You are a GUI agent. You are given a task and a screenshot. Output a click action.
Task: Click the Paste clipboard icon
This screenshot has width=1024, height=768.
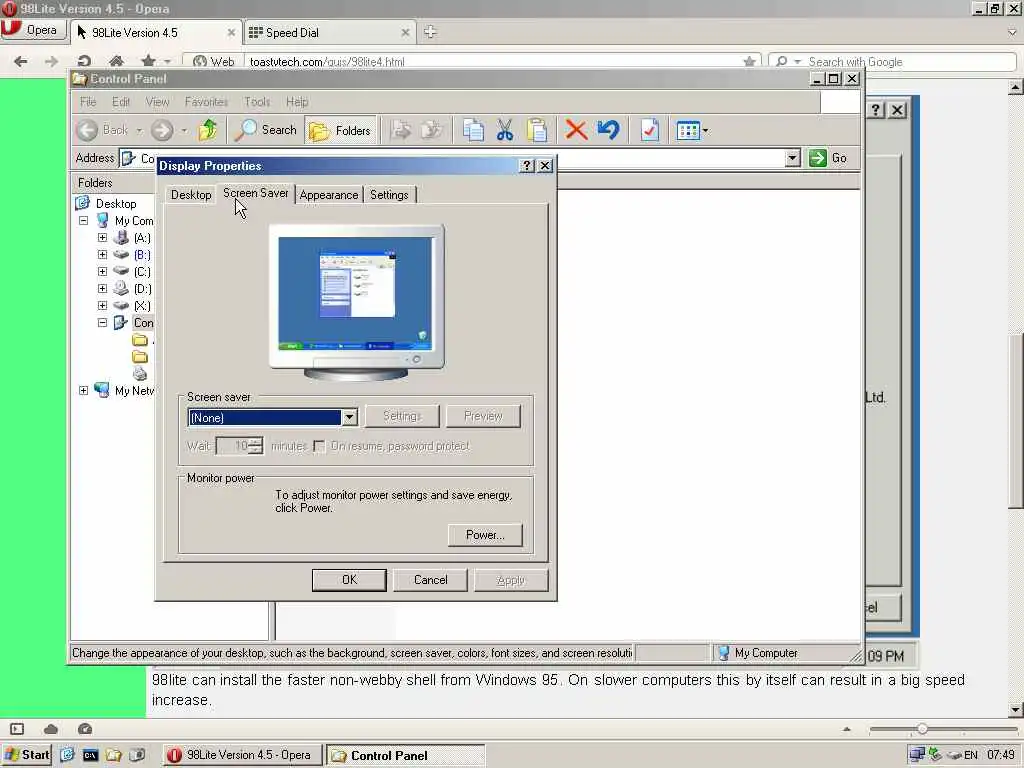coord(537,130)
